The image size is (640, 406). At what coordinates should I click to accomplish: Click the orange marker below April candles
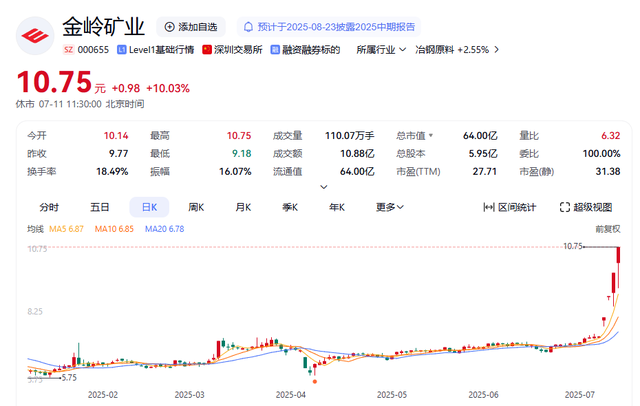[315, 382]
